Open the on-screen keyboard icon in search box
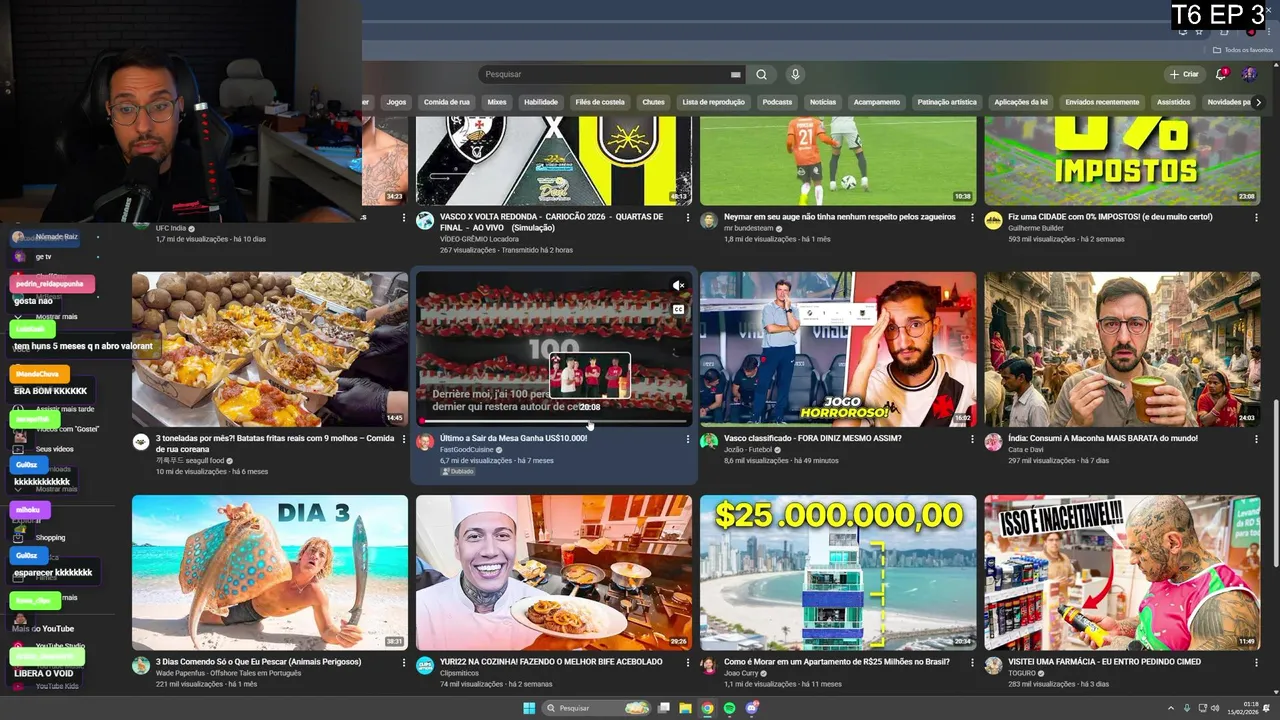The height and width of the screenshot is (720, 1280). (736, 74)
